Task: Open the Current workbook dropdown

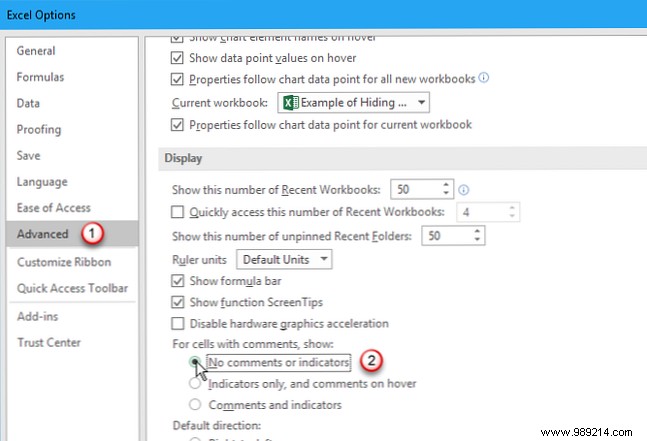Action: pyautogui.click(x=353, y=102)
